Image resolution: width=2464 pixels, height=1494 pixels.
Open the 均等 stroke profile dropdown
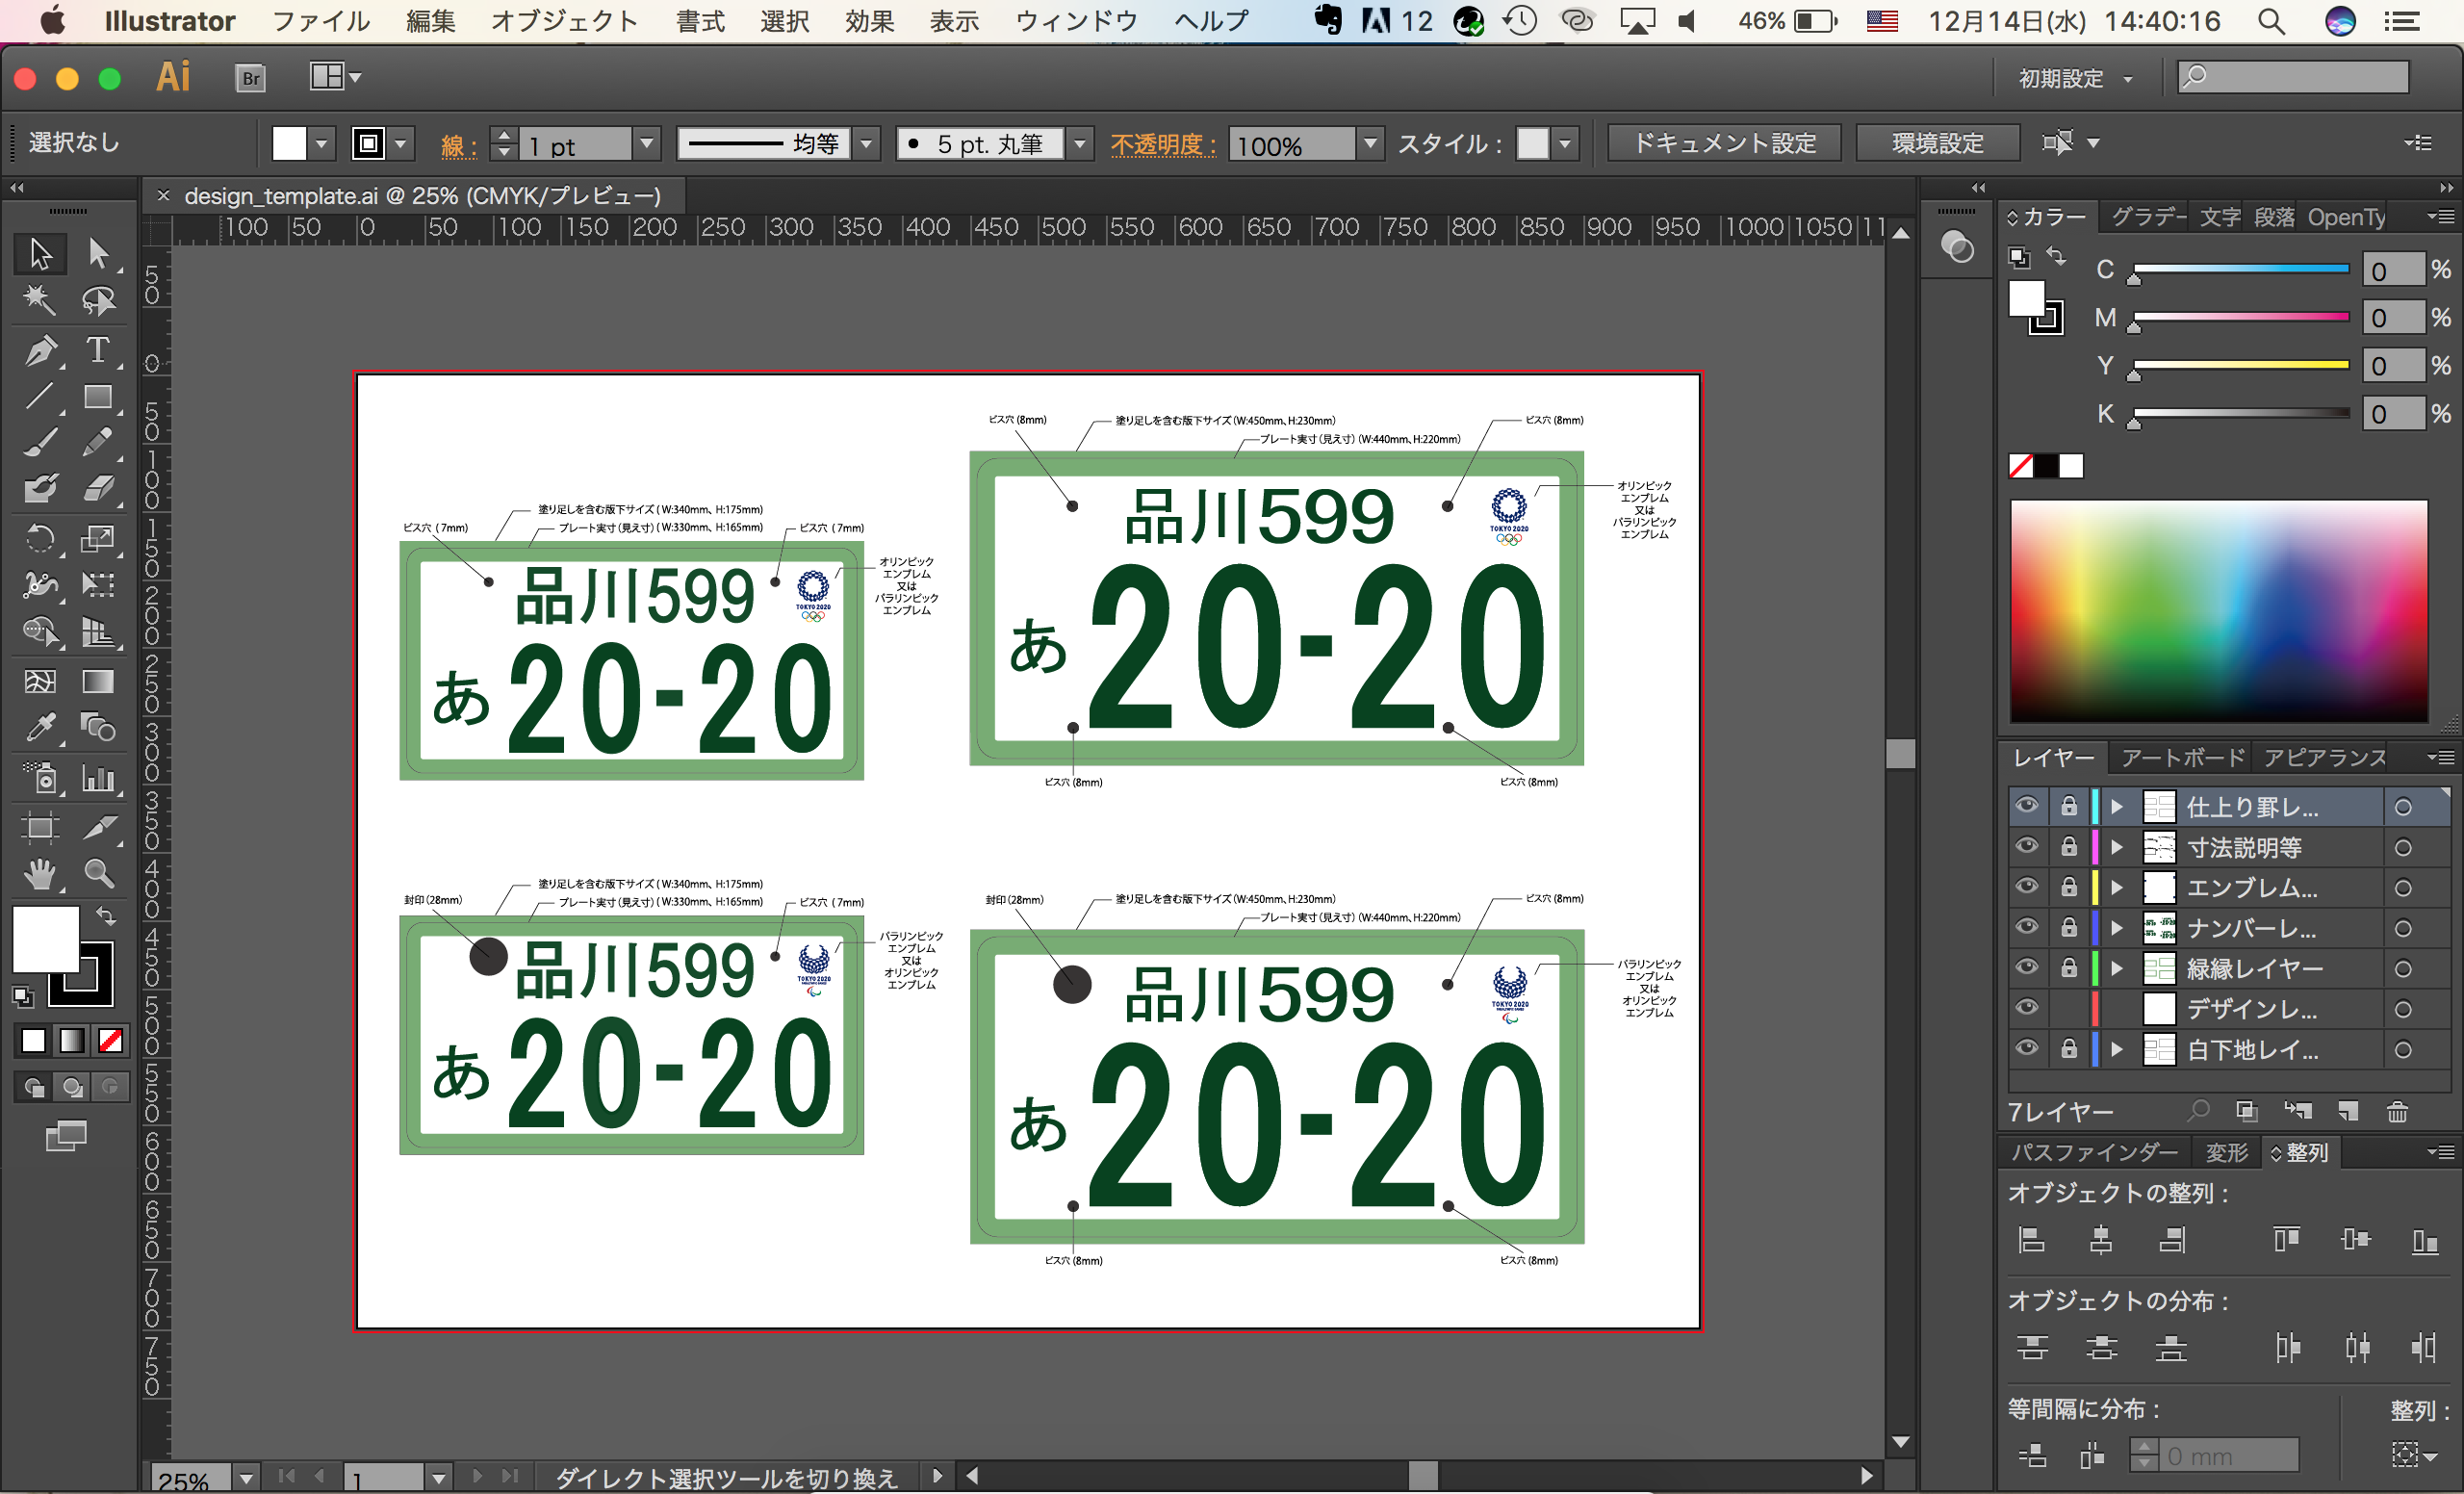[x=866, y=144]
